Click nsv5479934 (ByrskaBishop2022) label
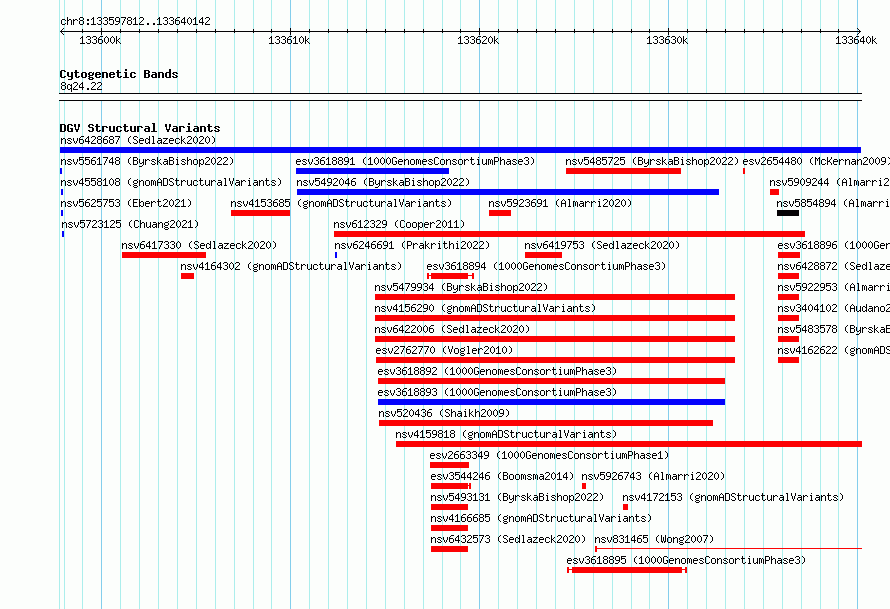 tap(461, 287)
